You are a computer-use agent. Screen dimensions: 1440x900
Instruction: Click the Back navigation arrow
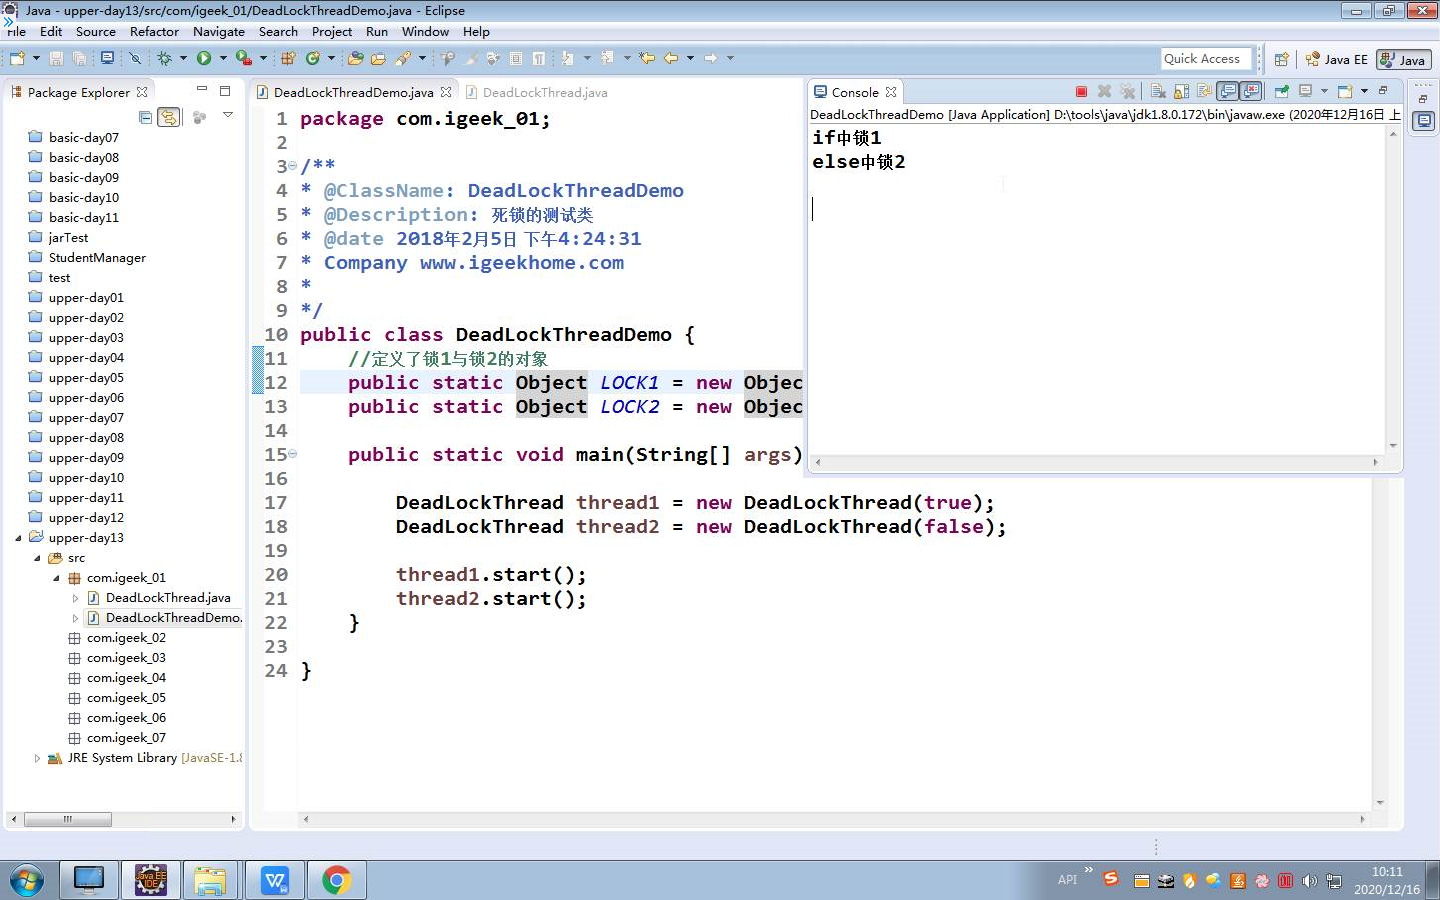tap(670, 58)
